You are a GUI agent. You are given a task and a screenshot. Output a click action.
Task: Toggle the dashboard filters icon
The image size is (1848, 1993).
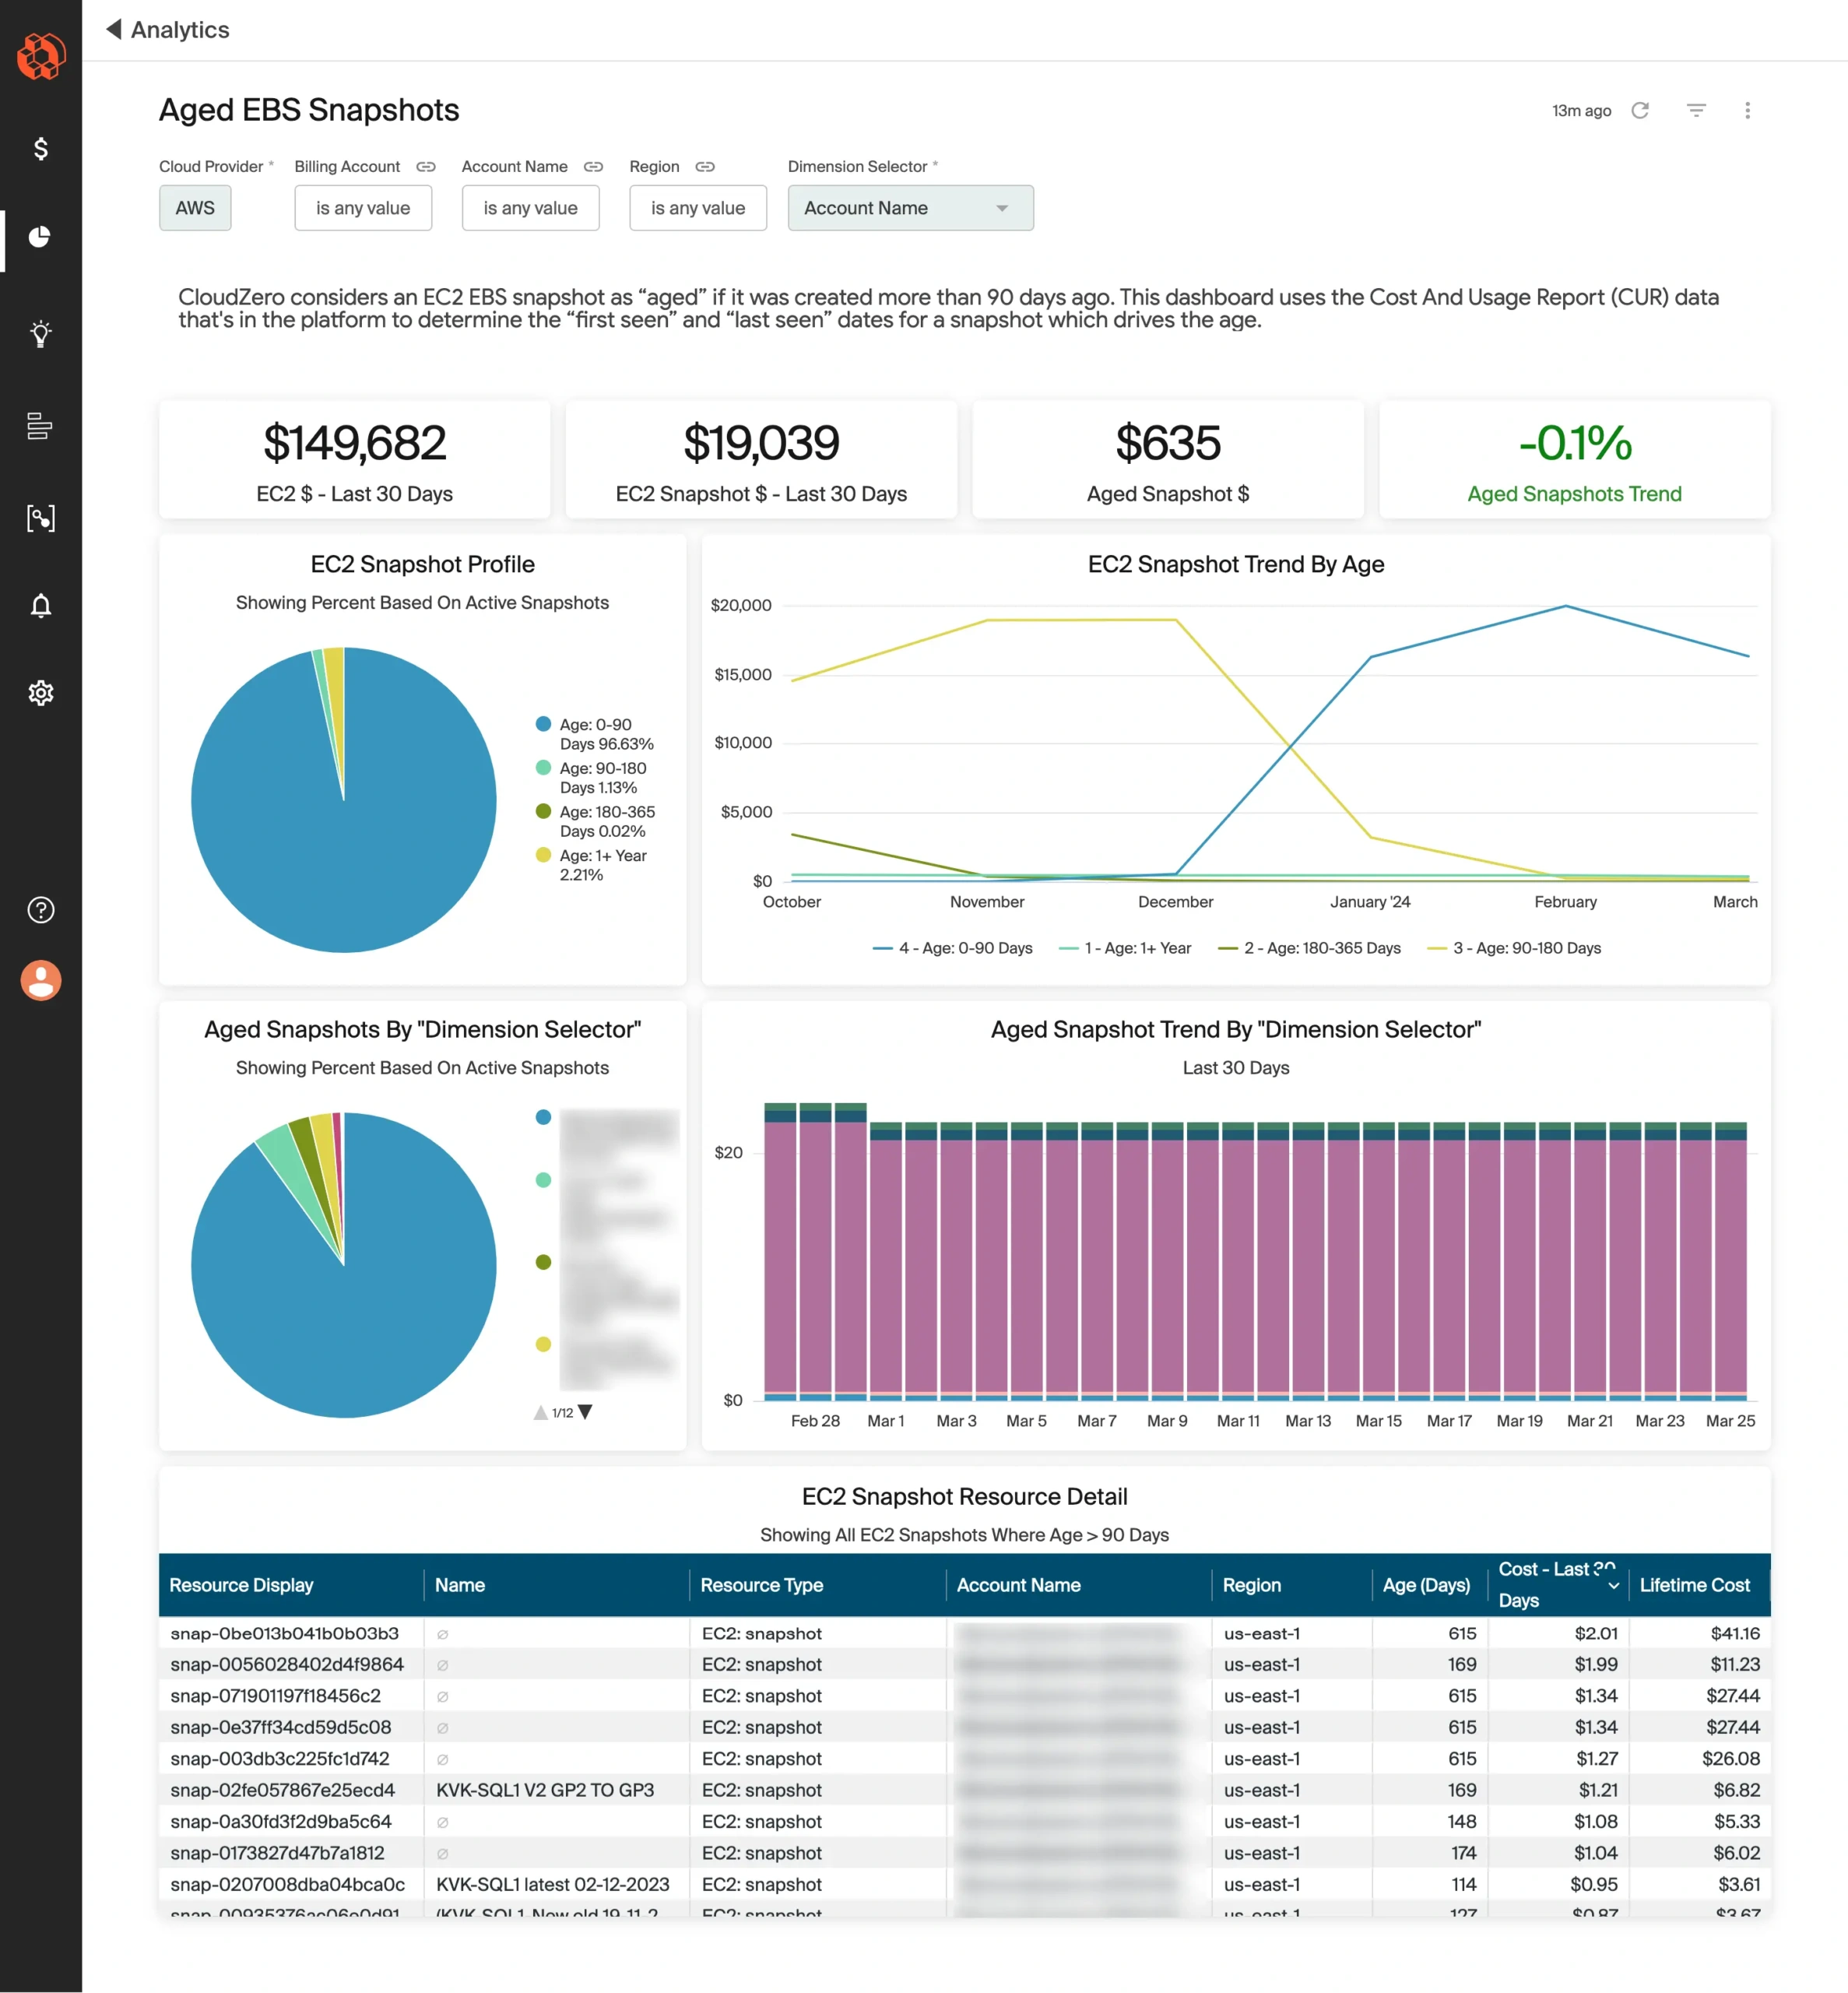point(1696,110)
